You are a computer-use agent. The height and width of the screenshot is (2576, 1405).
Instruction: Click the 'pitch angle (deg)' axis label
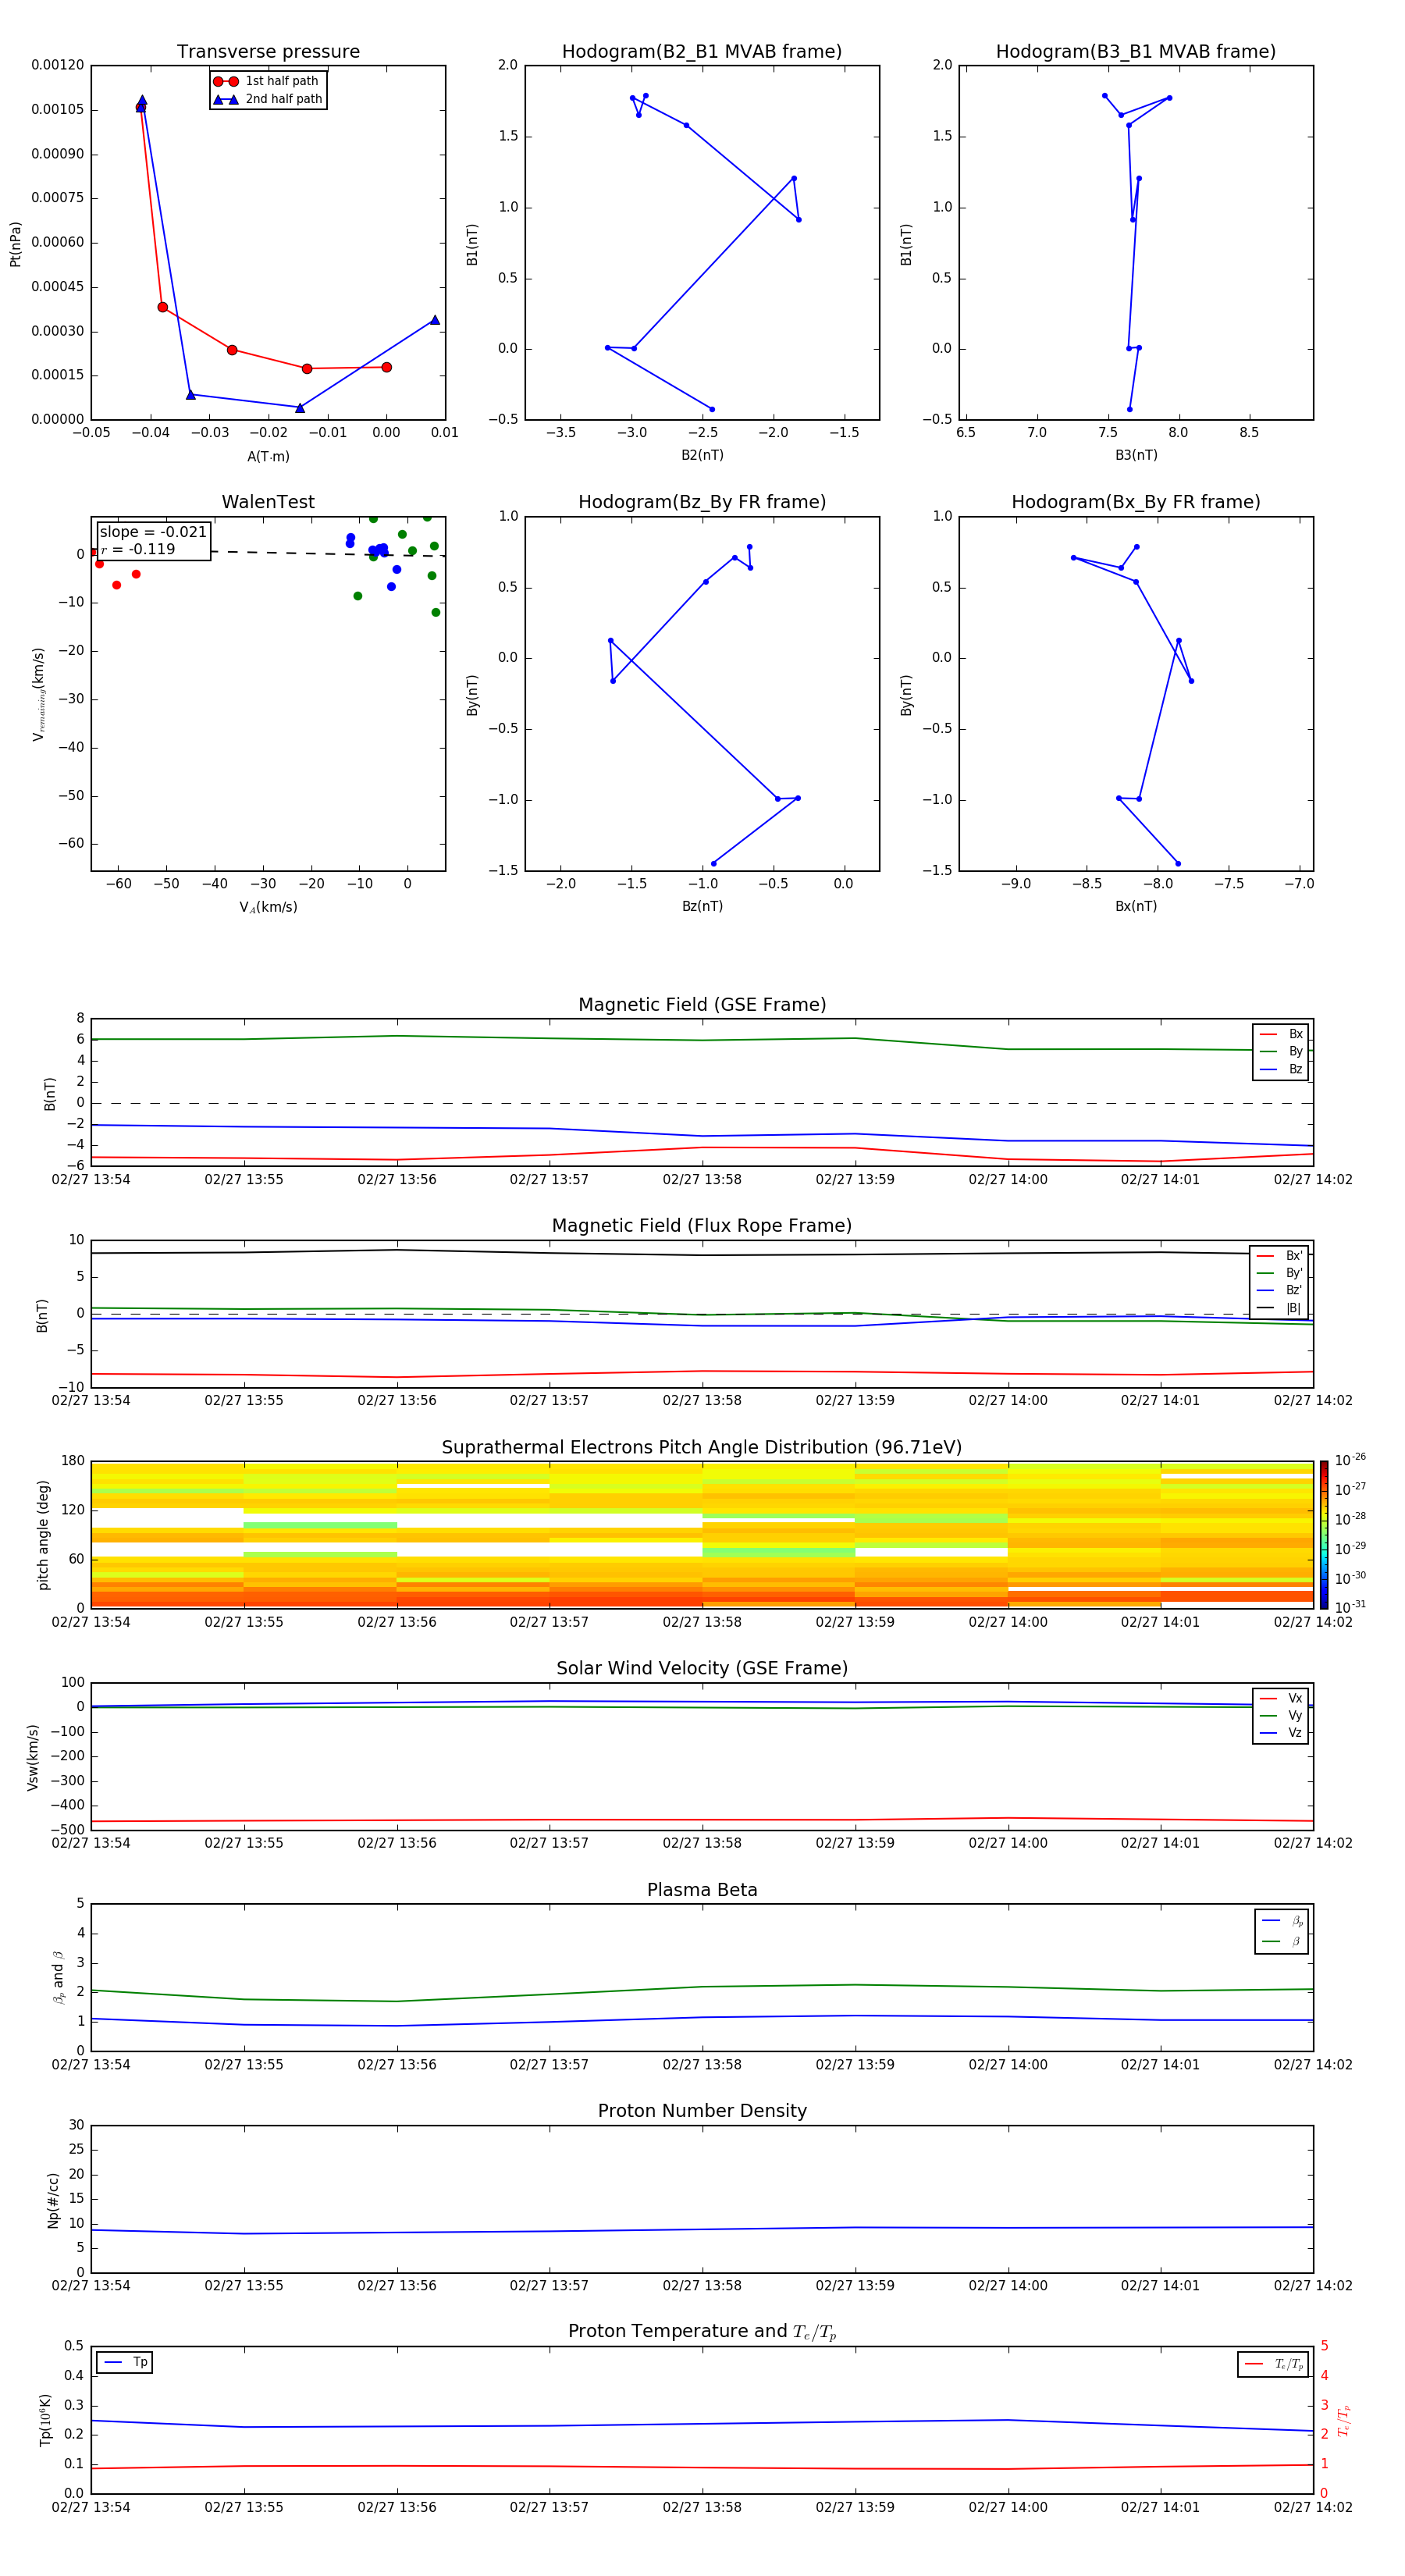coord(43,1535)
